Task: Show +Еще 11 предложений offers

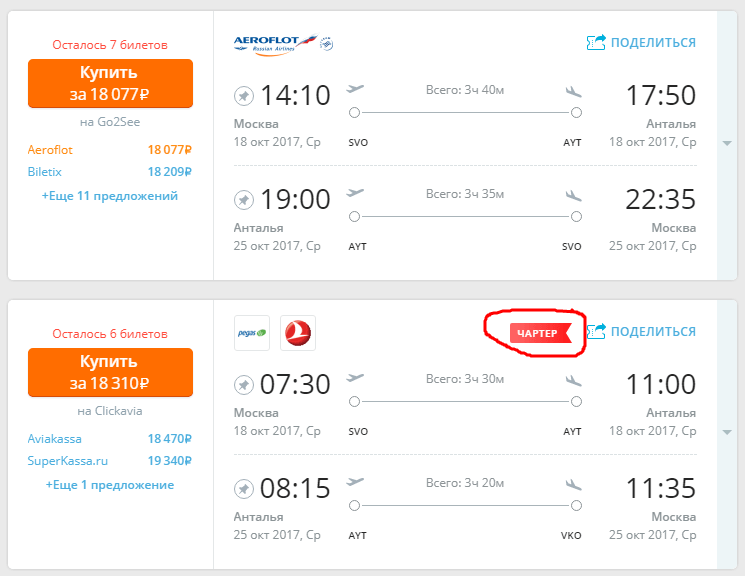Action: 110,196
